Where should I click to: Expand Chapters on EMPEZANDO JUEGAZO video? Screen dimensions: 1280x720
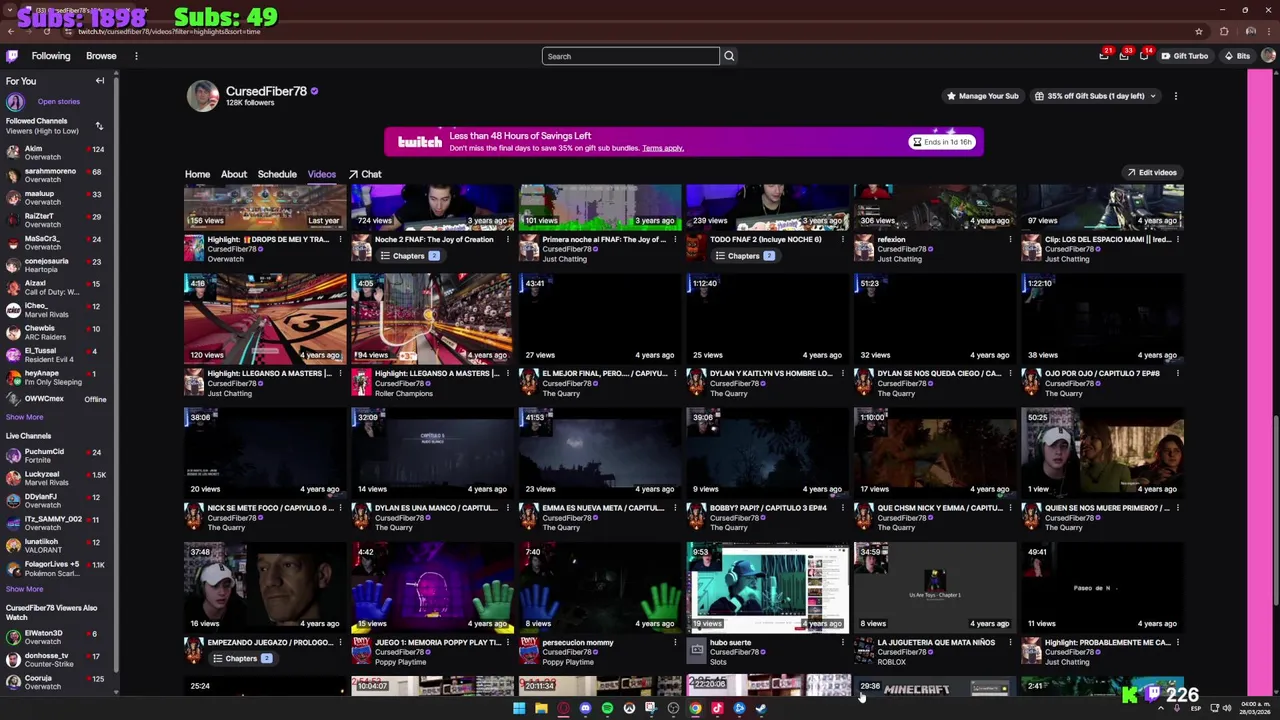pos(241,659)
